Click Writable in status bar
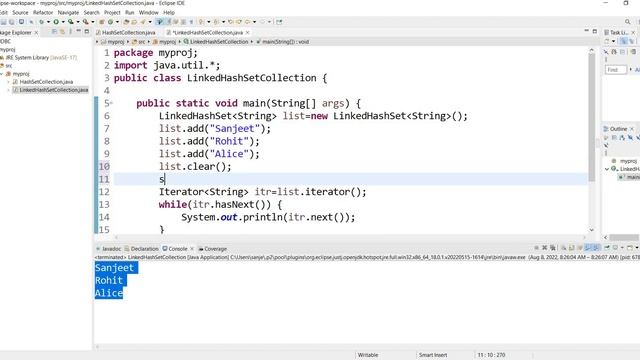 368,355
